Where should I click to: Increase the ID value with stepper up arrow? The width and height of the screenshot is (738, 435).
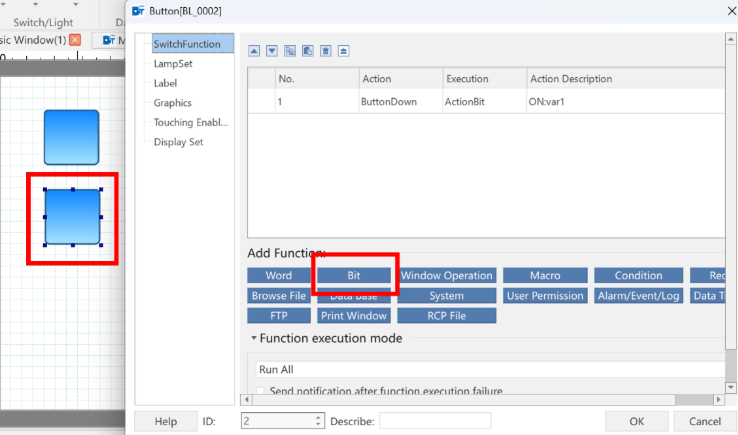point(319,417)
